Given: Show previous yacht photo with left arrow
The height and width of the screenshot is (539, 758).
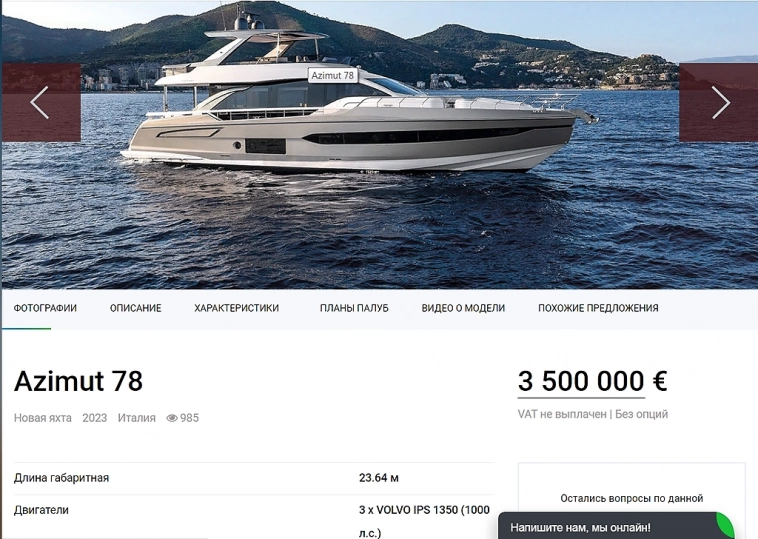Looking at the screenshot, I should [x=41, y=102].
